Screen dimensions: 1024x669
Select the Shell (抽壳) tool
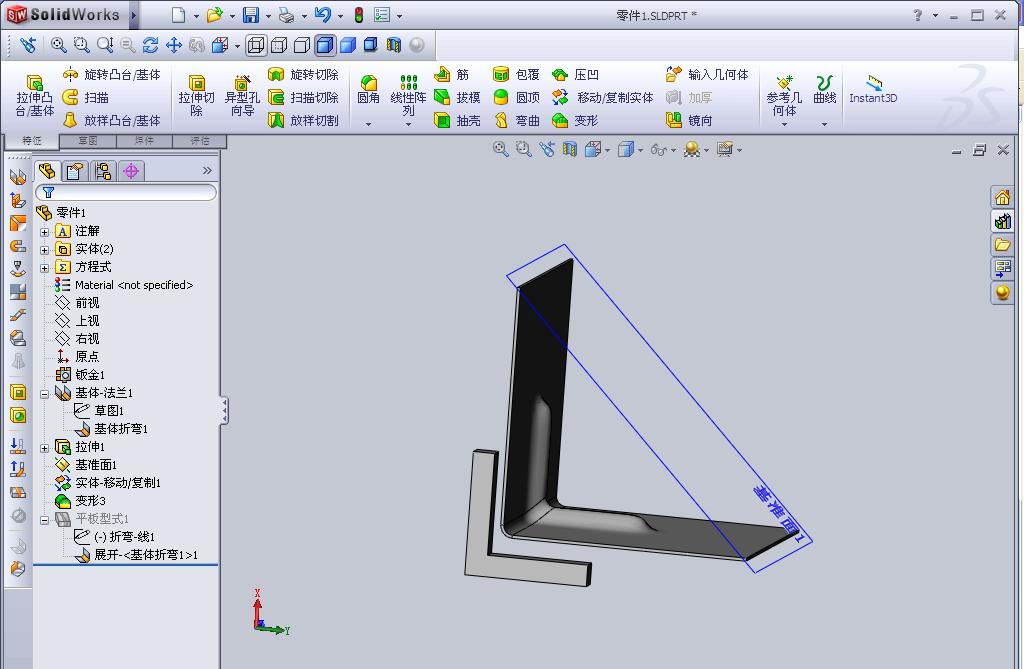tap(457, 120)
